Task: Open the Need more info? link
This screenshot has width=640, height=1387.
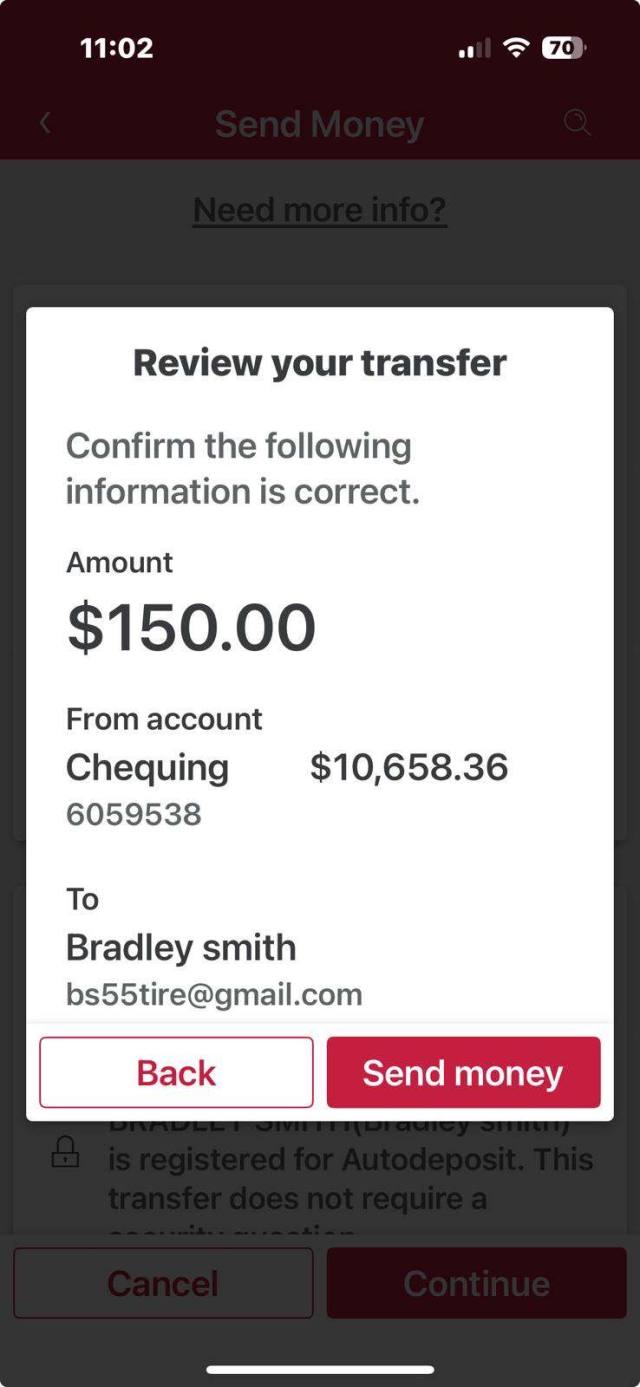Action: pyautogui.click(x=320, y=210)
